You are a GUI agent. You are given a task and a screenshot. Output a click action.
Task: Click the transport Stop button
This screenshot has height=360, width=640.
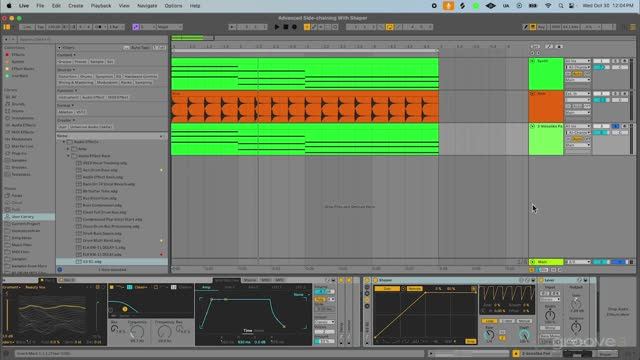[x=286, y=27]
